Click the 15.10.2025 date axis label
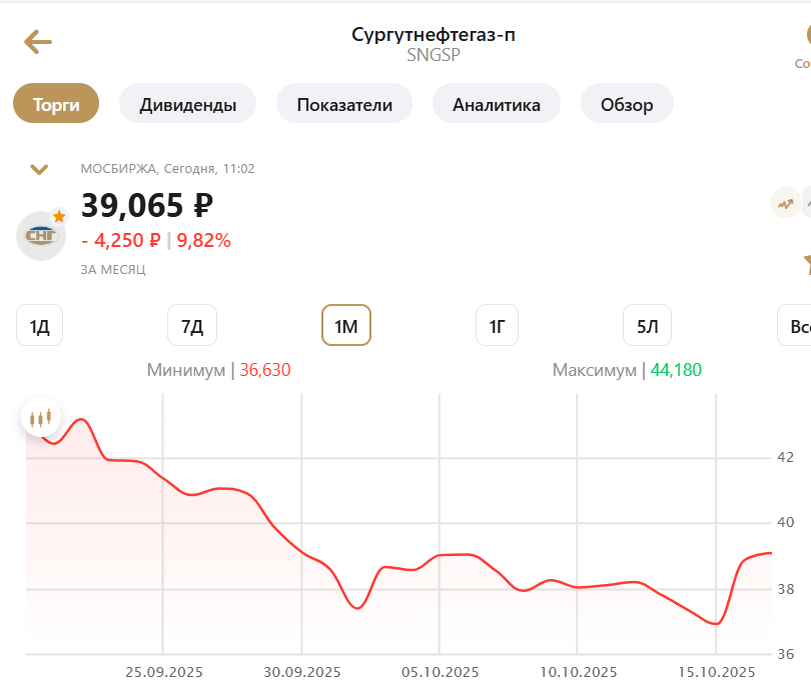 click(717, 672)
